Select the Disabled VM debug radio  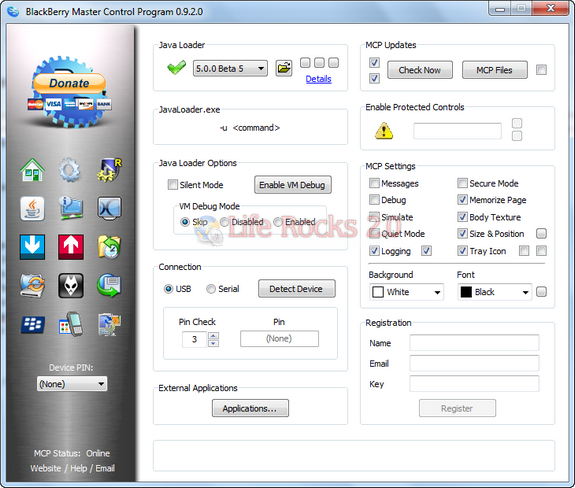click(x=224, y=222)
